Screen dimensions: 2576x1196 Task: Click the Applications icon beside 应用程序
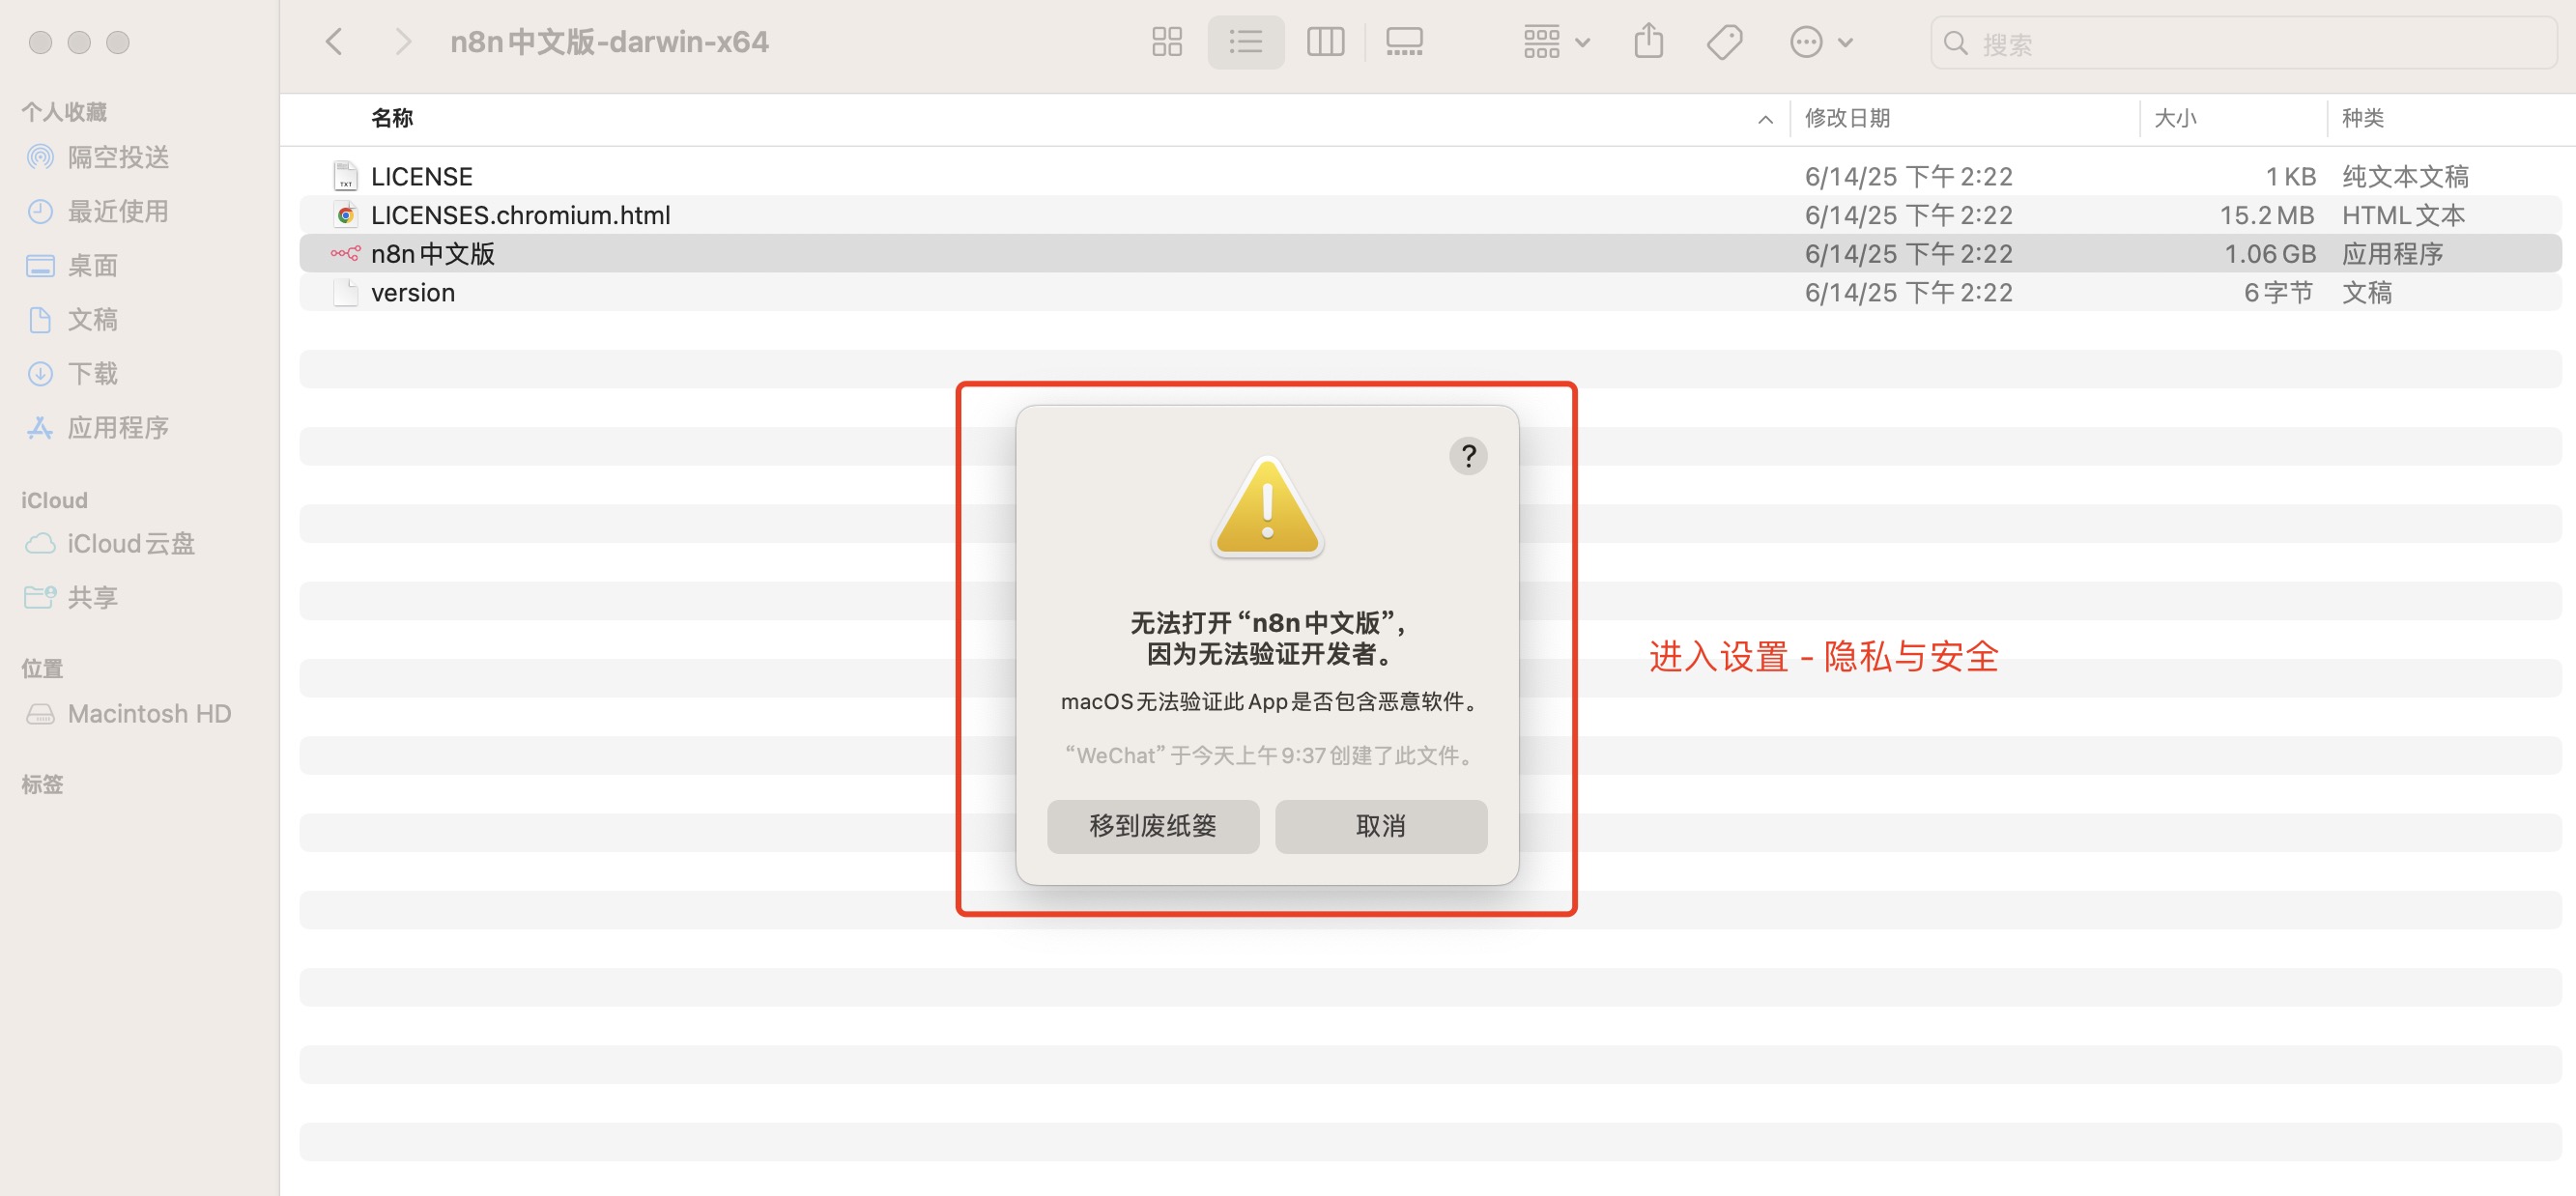point(40,427)
